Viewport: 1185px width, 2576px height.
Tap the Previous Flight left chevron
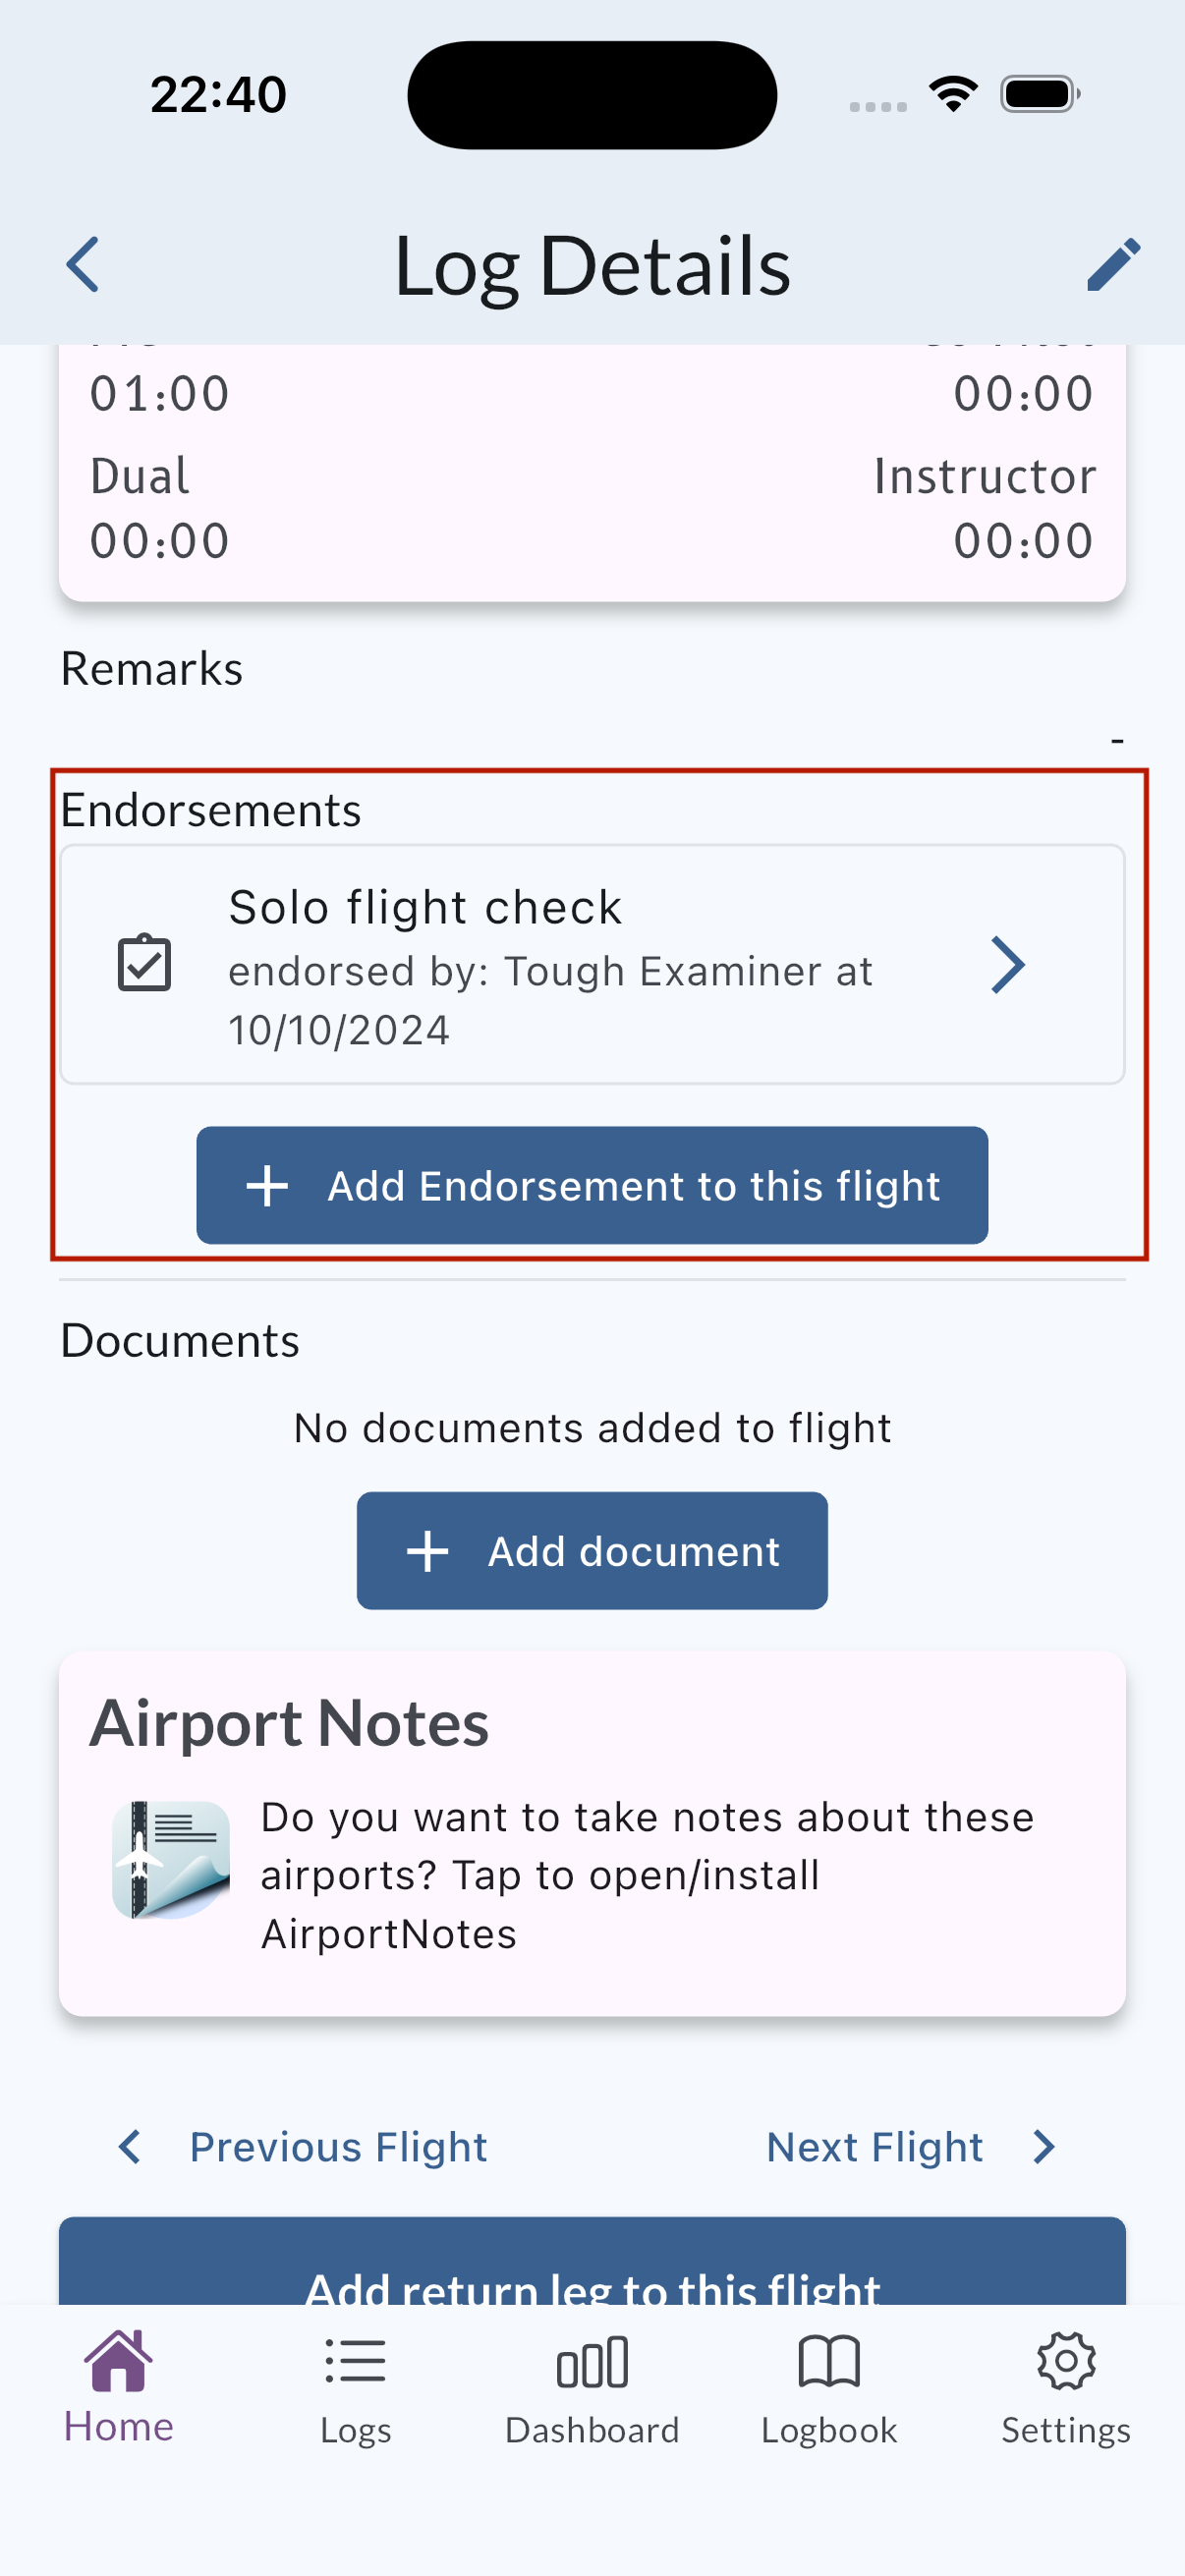130,2146
